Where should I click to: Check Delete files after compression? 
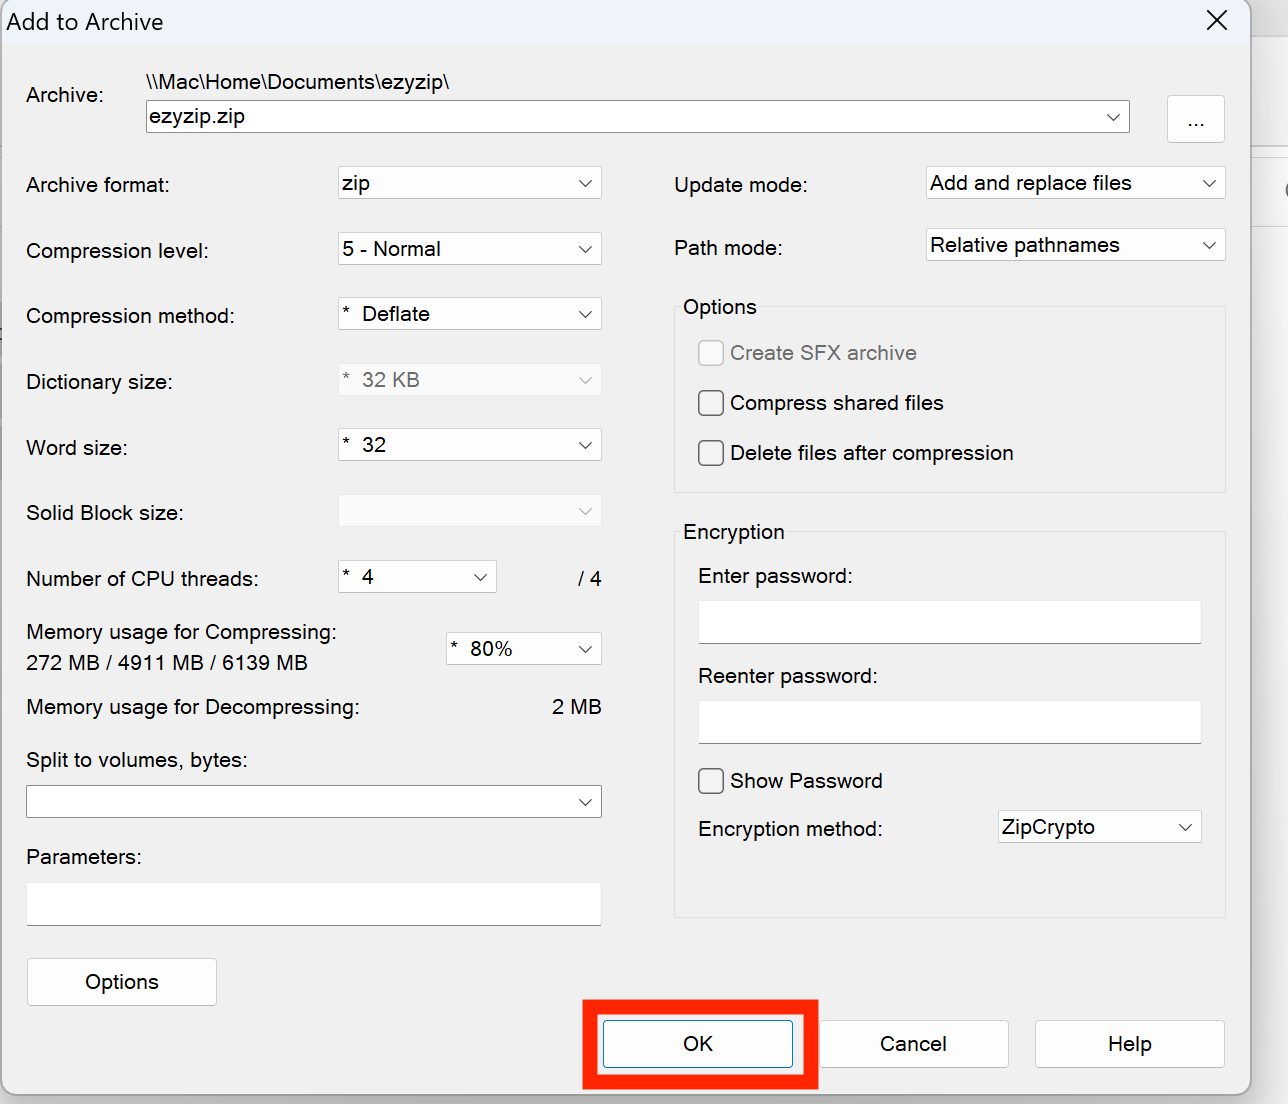point(710,453)
